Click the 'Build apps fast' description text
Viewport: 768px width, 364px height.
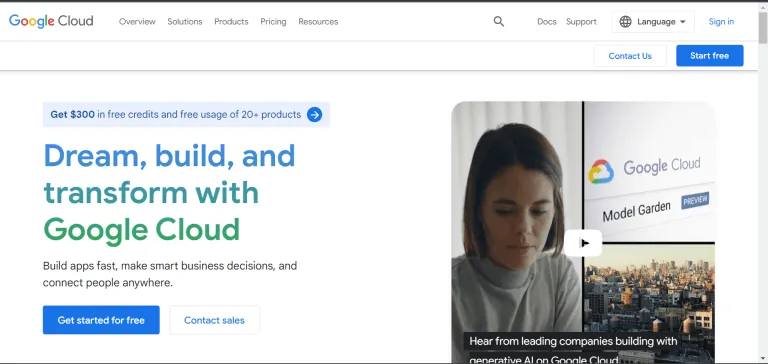[x=170, y=274]
